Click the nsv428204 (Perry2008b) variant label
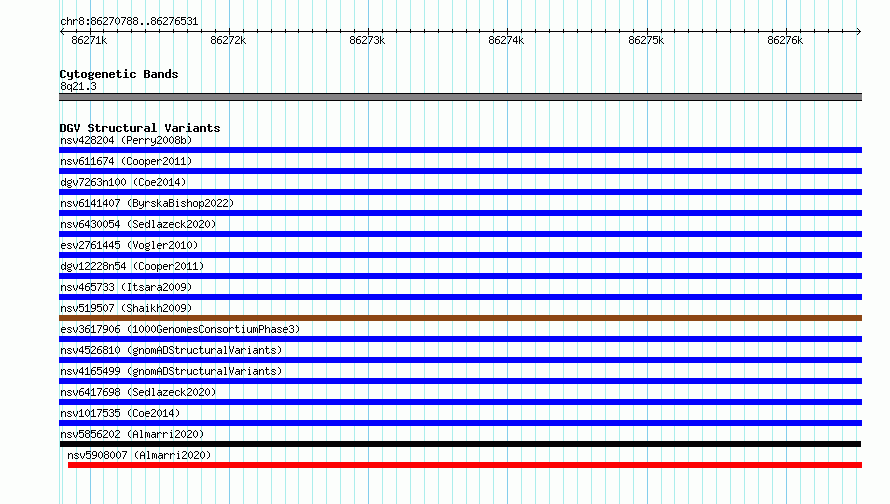Image resolution: width=890 pixels, height=504 pixels. coord(126,140)
